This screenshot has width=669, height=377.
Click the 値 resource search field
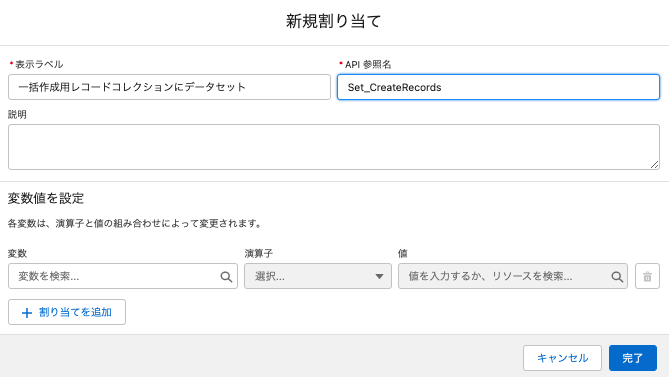coord(513,276)
